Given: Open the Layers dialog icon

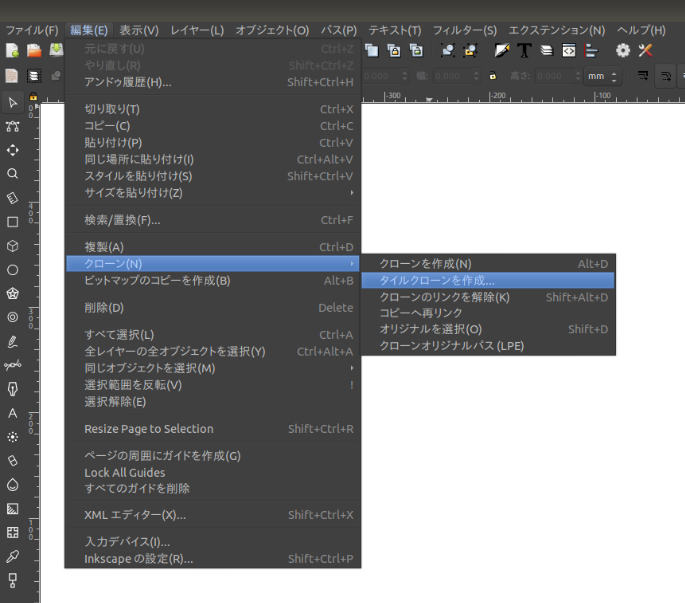Looking at the screenshot, I should [x=547, y=50].
